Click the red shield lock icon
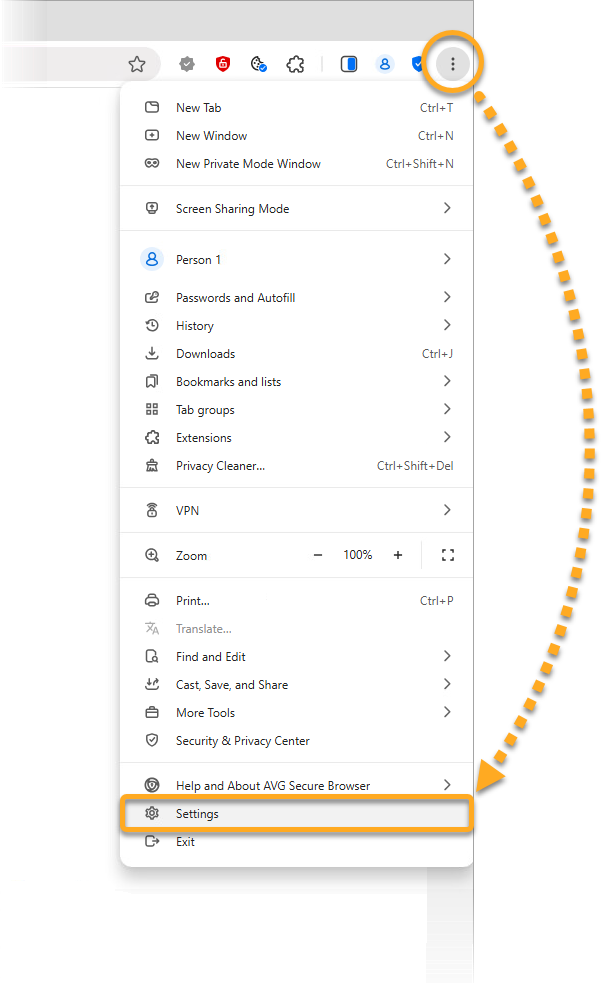Viewport: 603px width, 983px height. point(223,64)
